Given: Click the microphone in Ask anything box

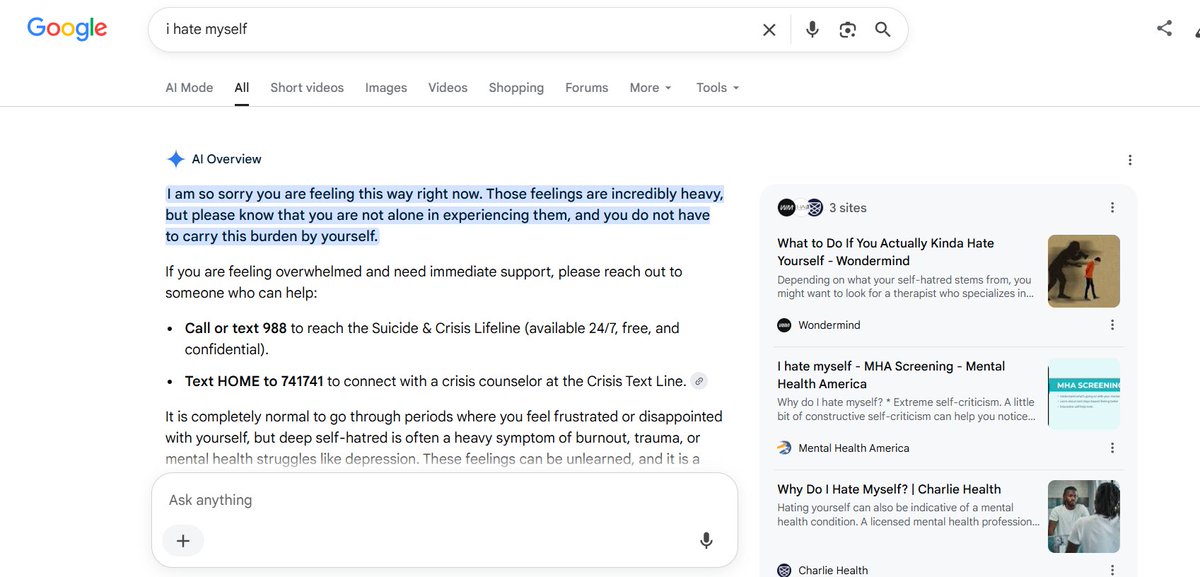Looking at the screenshot, I should pos(706,541).
